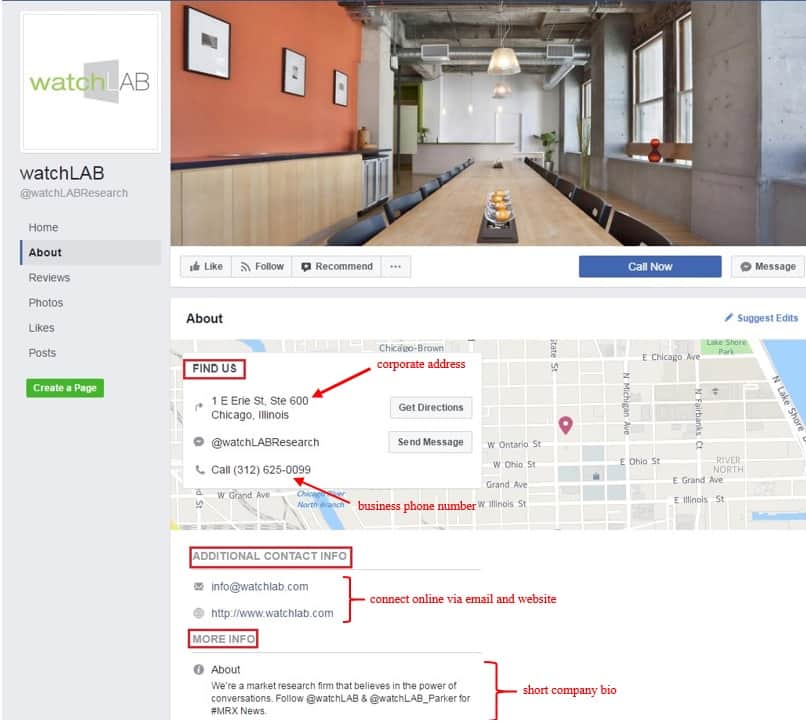Click the directions arrow icon by the address
The width and height of the screenshot is (806, 726).
199,407
